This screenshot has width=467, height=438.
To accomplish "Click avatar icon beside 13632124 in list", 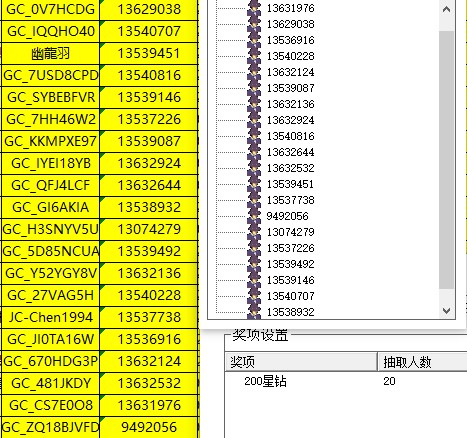I will 254,72.
